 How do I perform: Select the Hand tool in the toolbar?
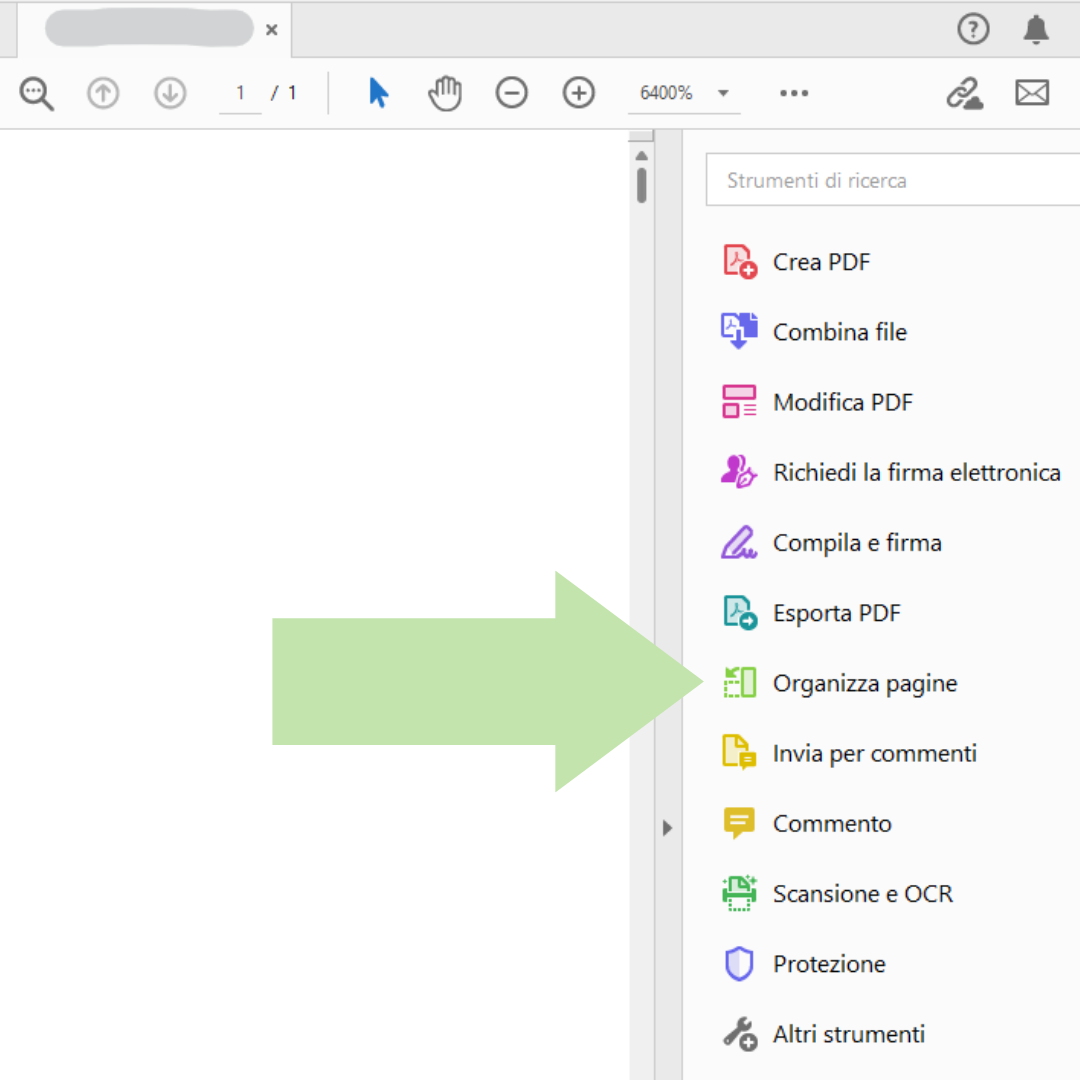(x=444, y=93)
